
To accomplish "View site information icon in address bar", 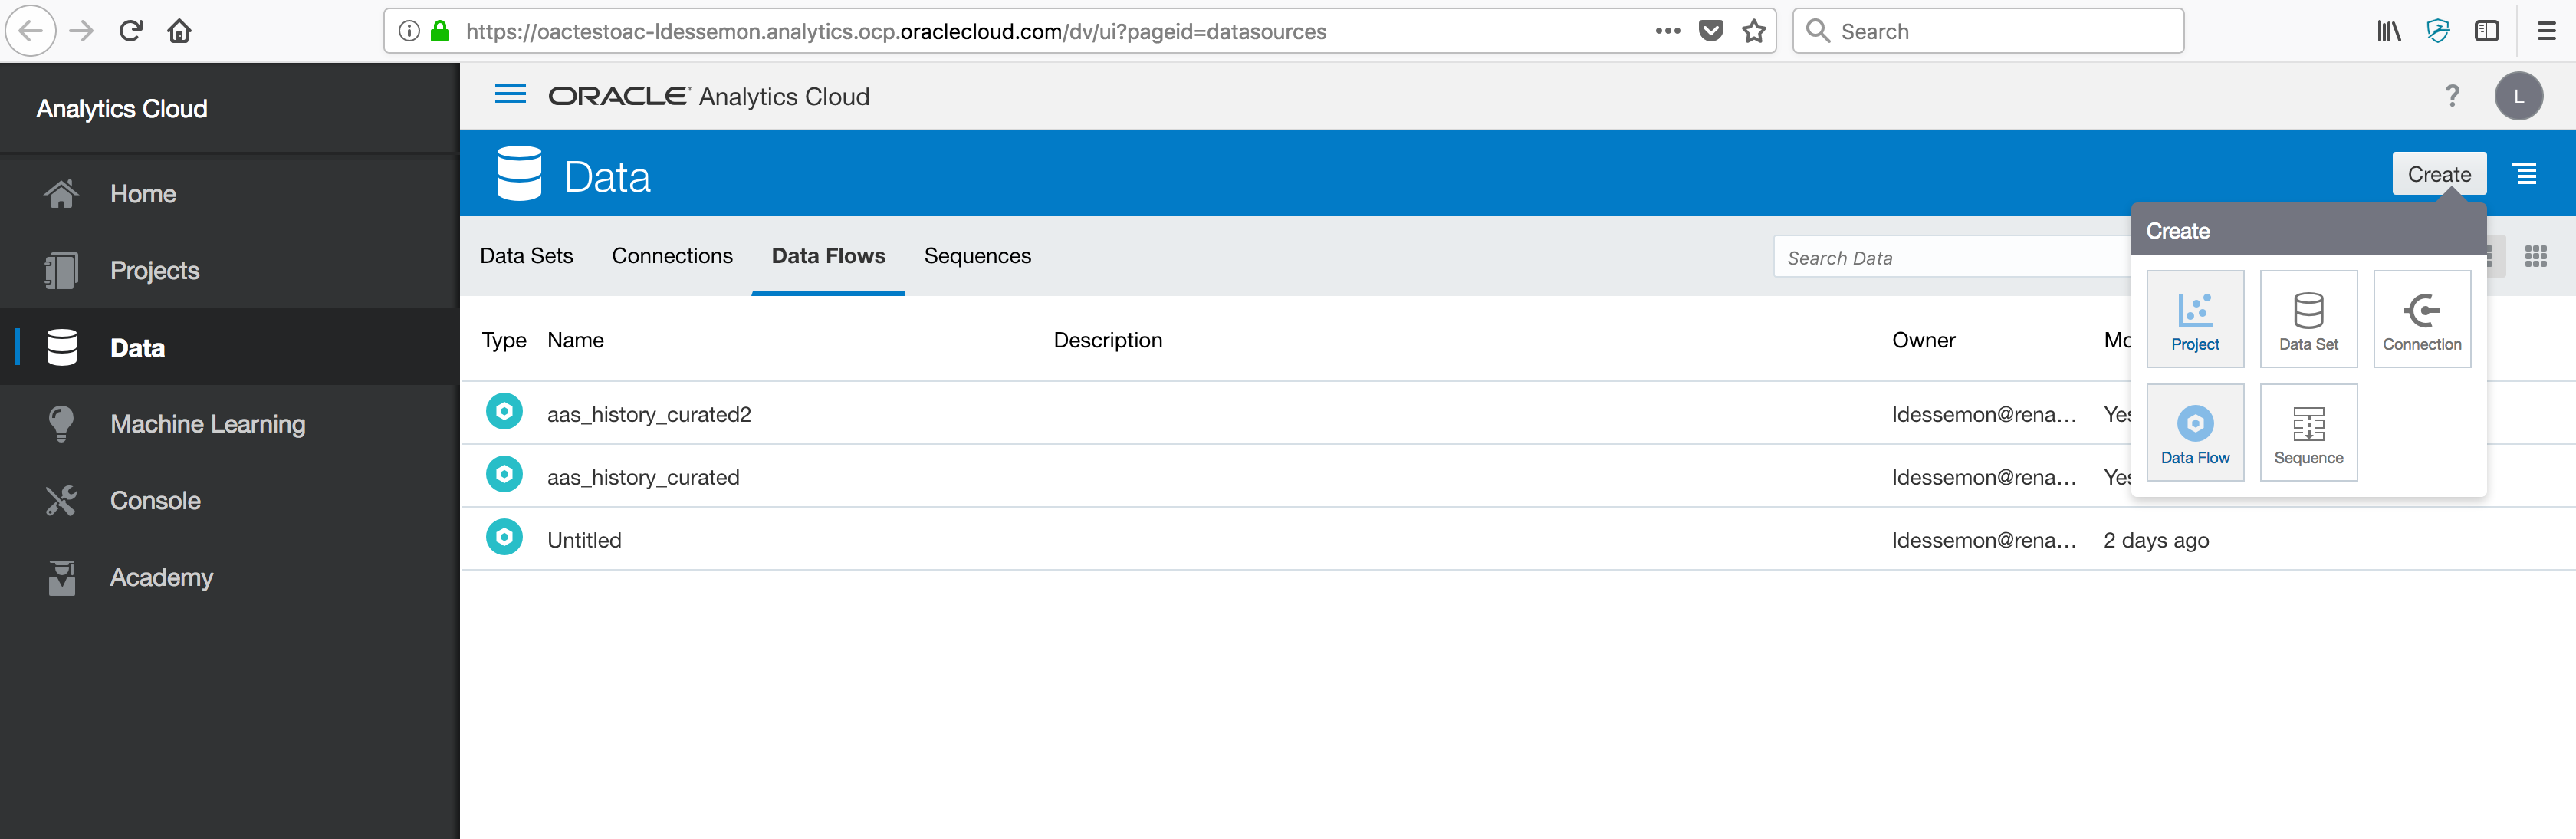I will click(x=409, y=31).
